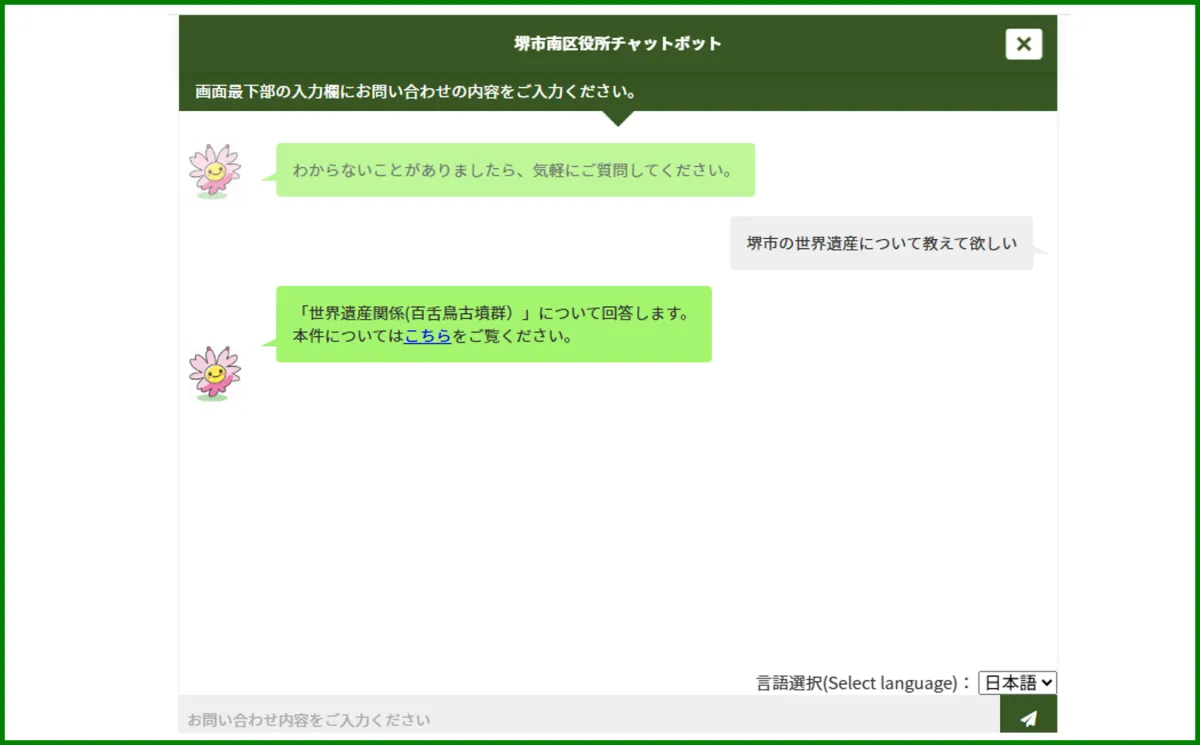Click the 言語選択(Select language) label
The height and width of the screenshot is (745, 1200).
(x=862, y=683)
